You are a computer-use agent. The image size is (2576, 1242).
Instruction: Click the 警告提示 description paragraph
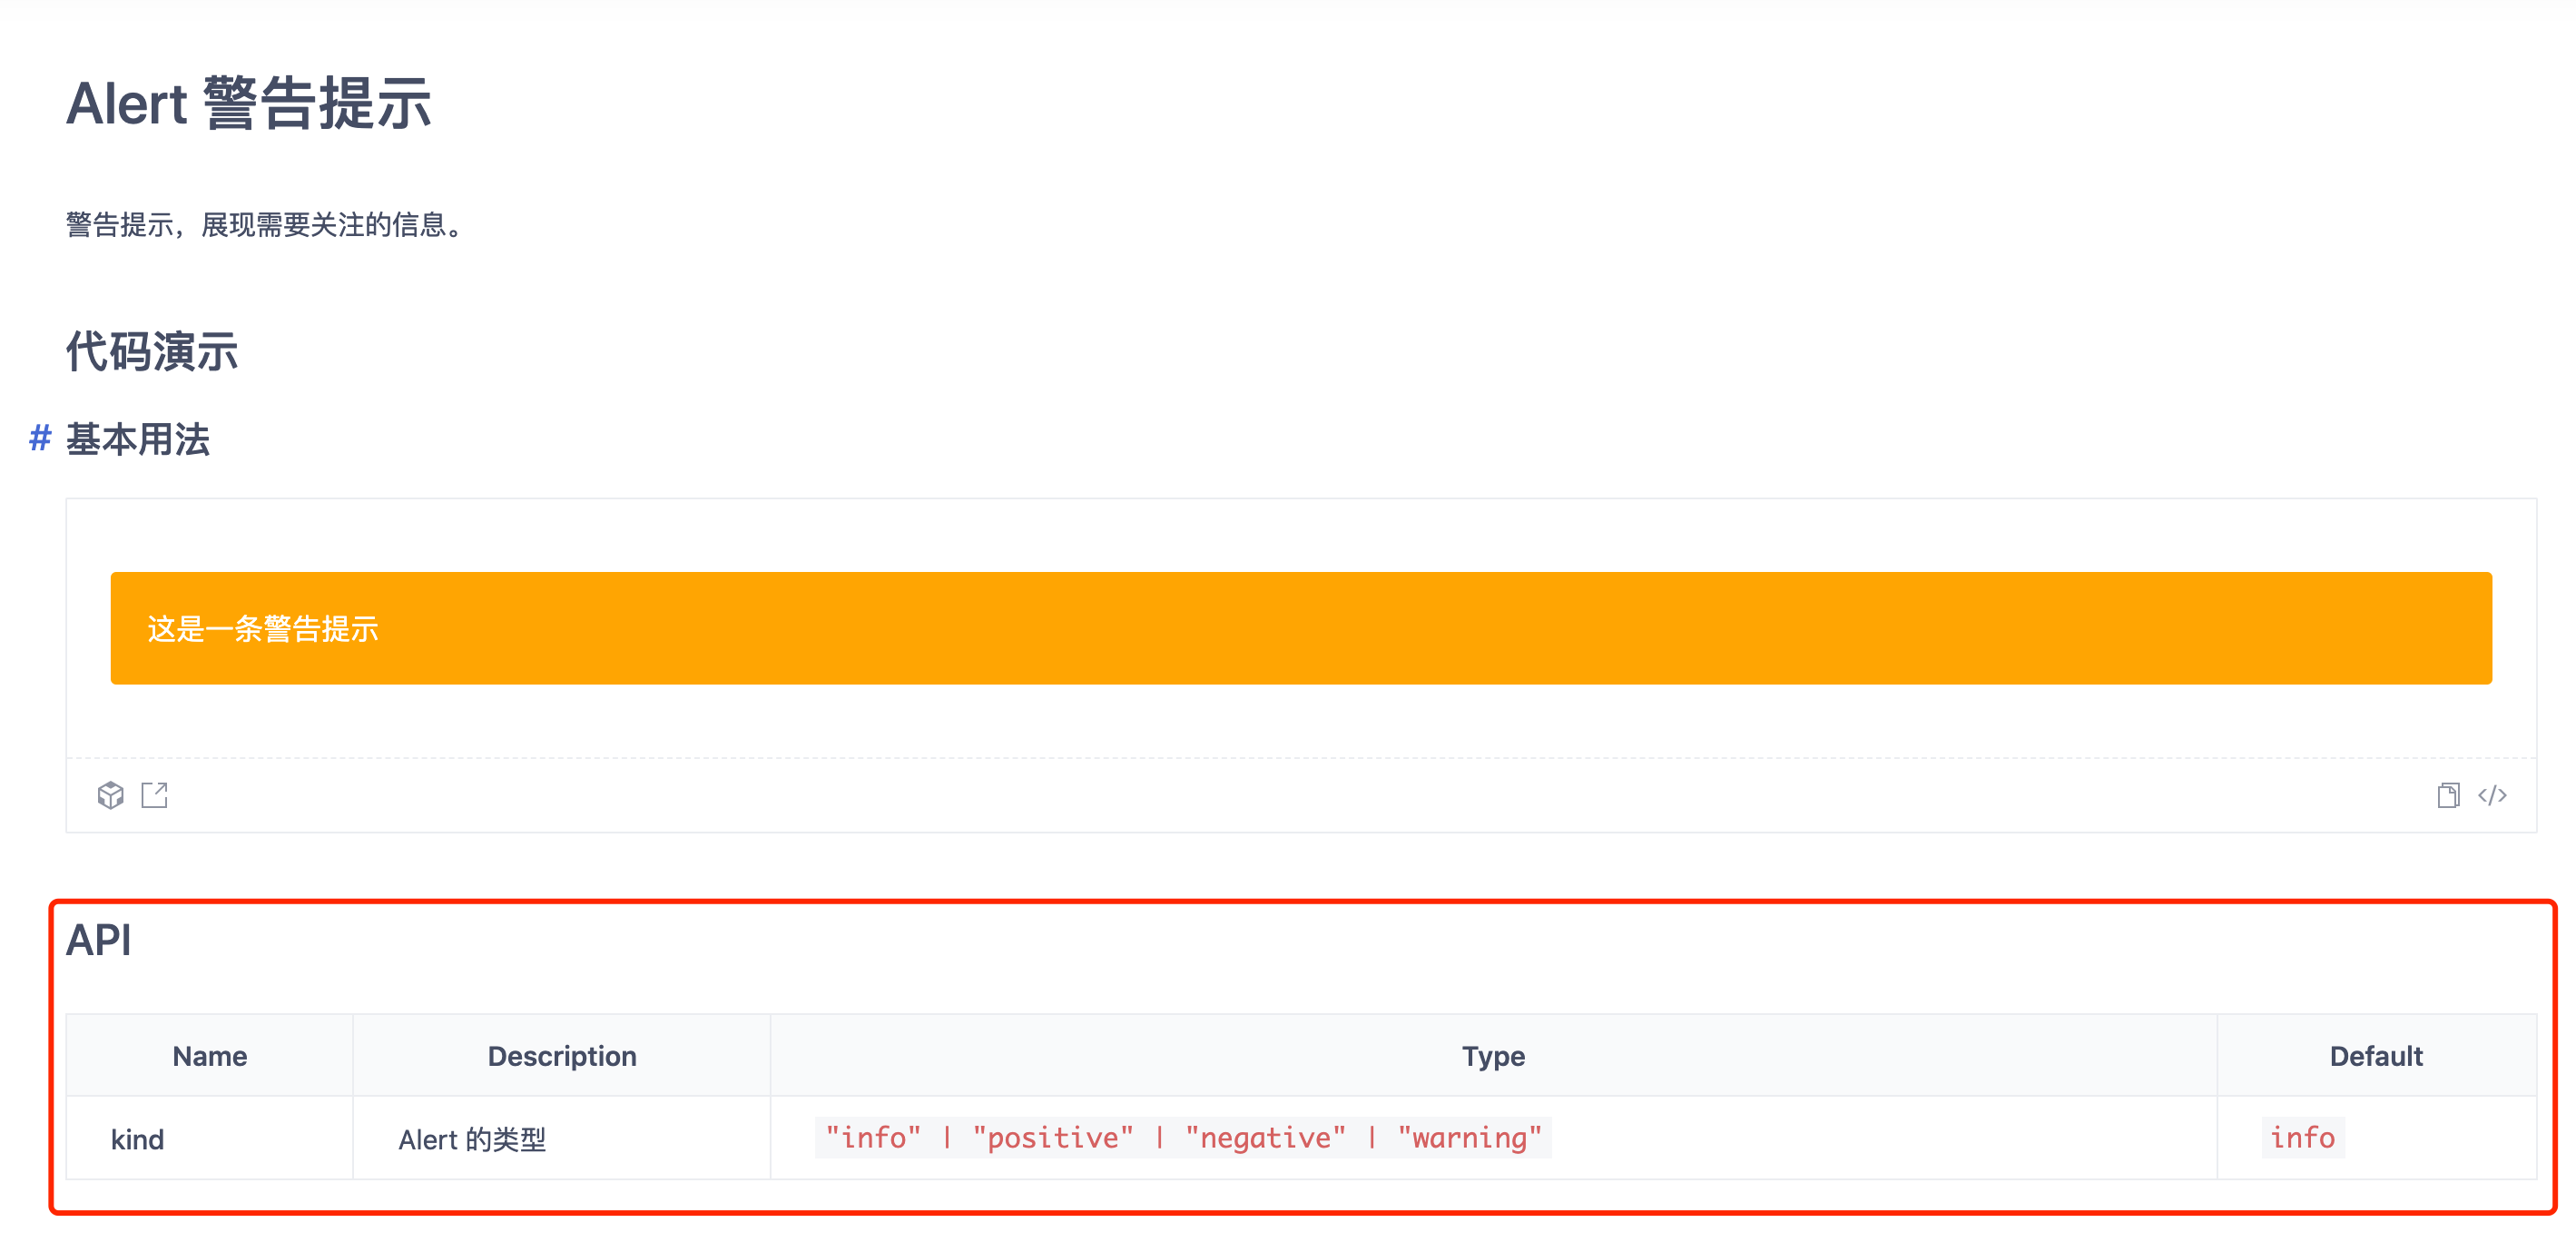tap(266, 225)
